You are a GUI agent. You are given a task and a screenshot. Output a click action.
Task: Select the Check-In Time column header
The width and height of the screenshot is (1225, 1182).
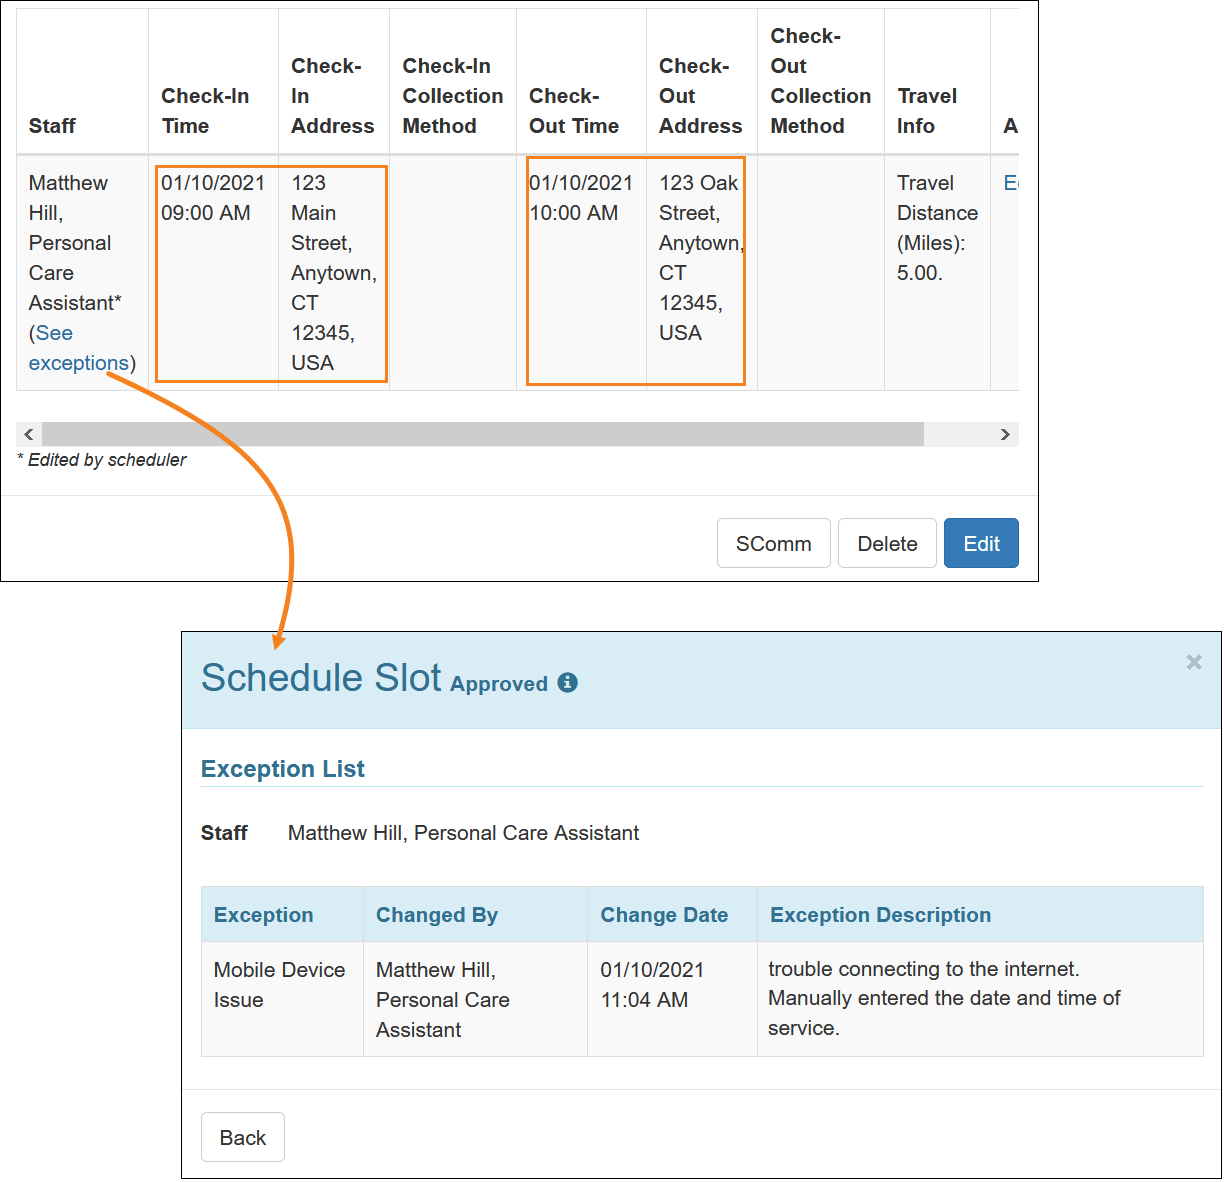coord(206,111)
